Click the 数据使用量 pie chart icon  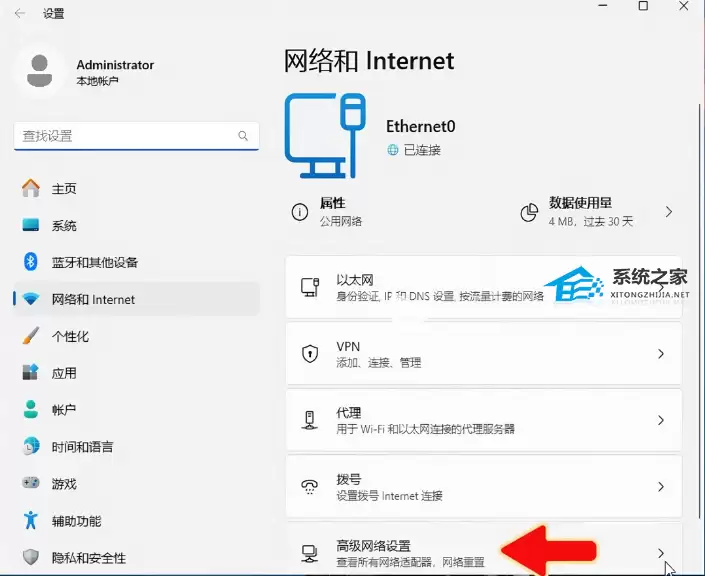(529, 212)
